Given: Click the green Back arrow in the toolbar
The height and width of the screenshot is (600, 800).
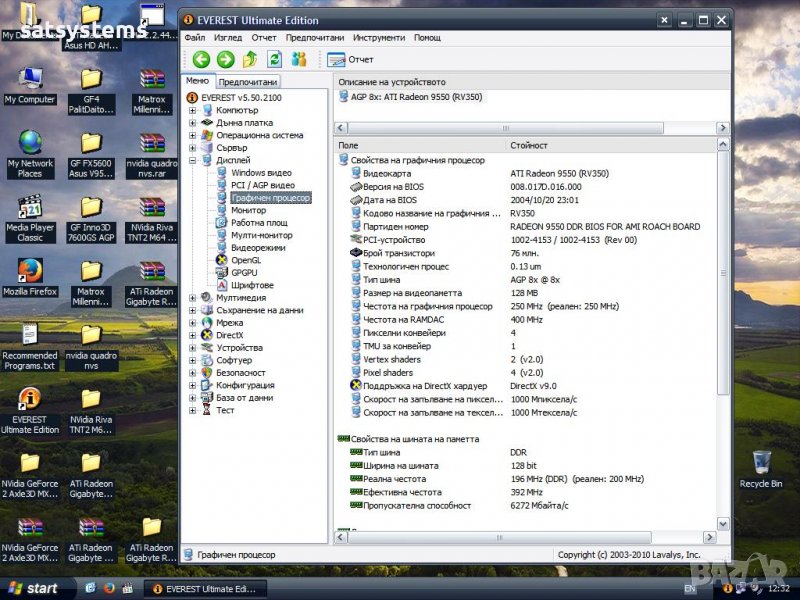Looking at the screenshot, I should (201, 60).
